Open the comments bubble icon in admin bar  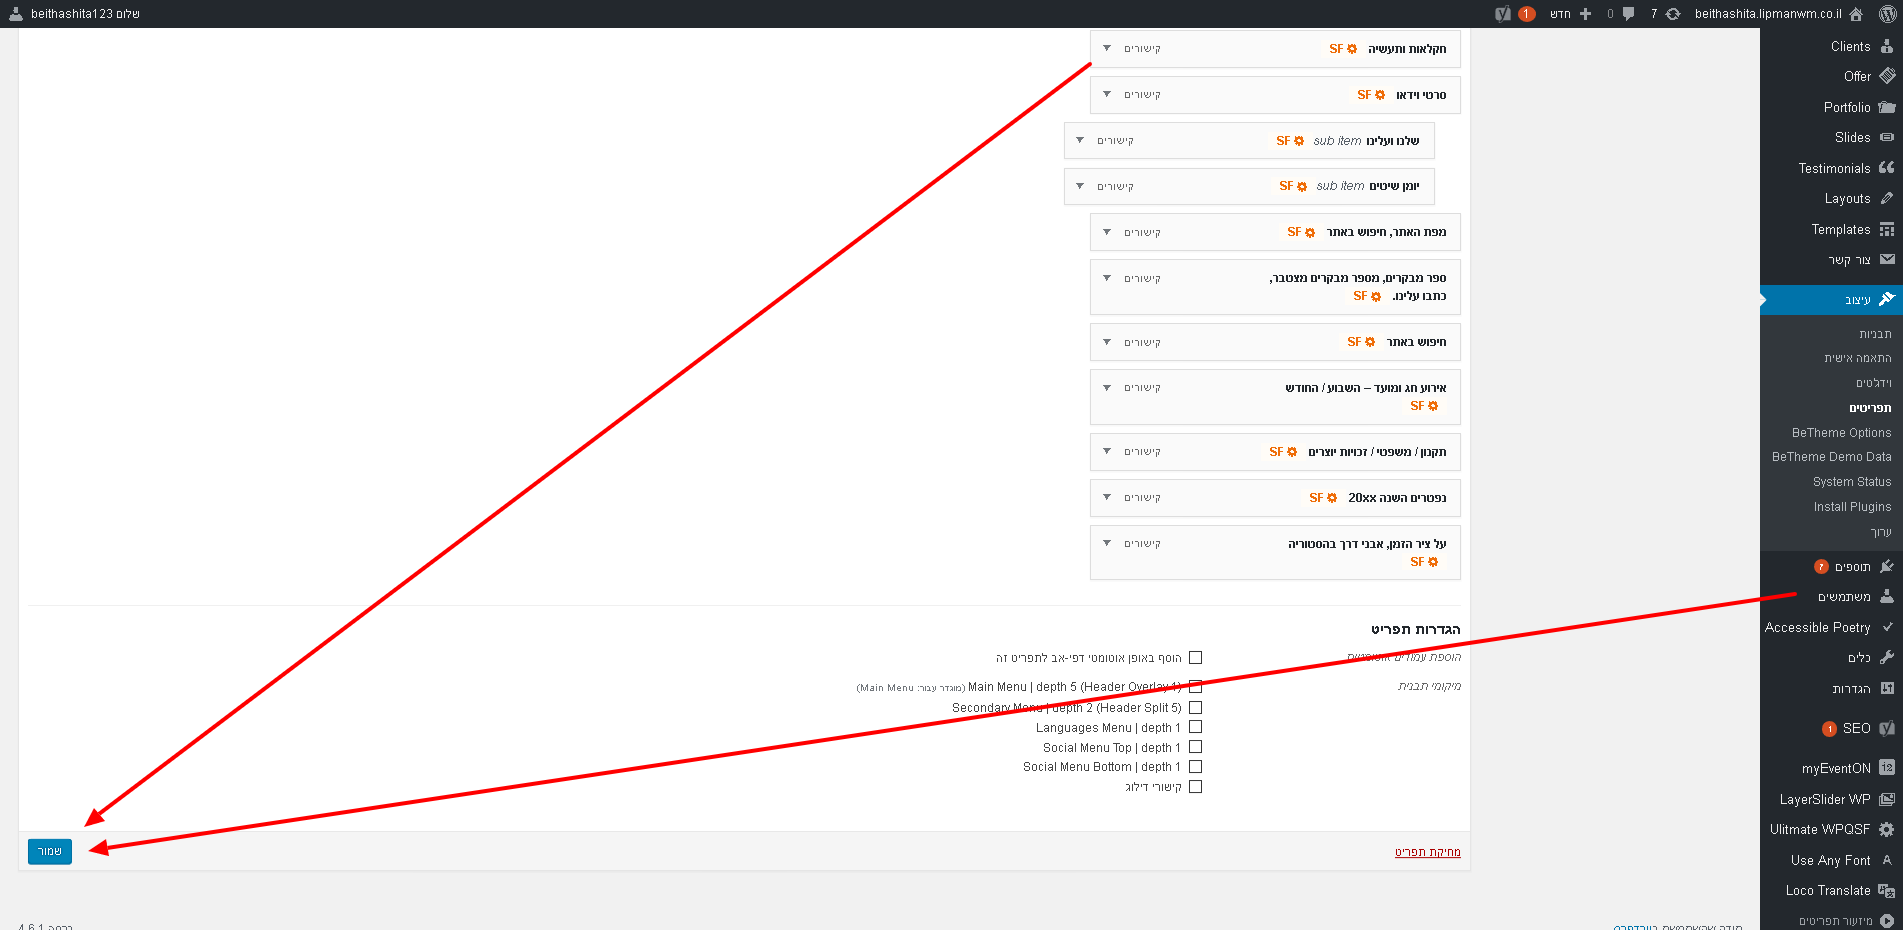tap(1628, 14)
